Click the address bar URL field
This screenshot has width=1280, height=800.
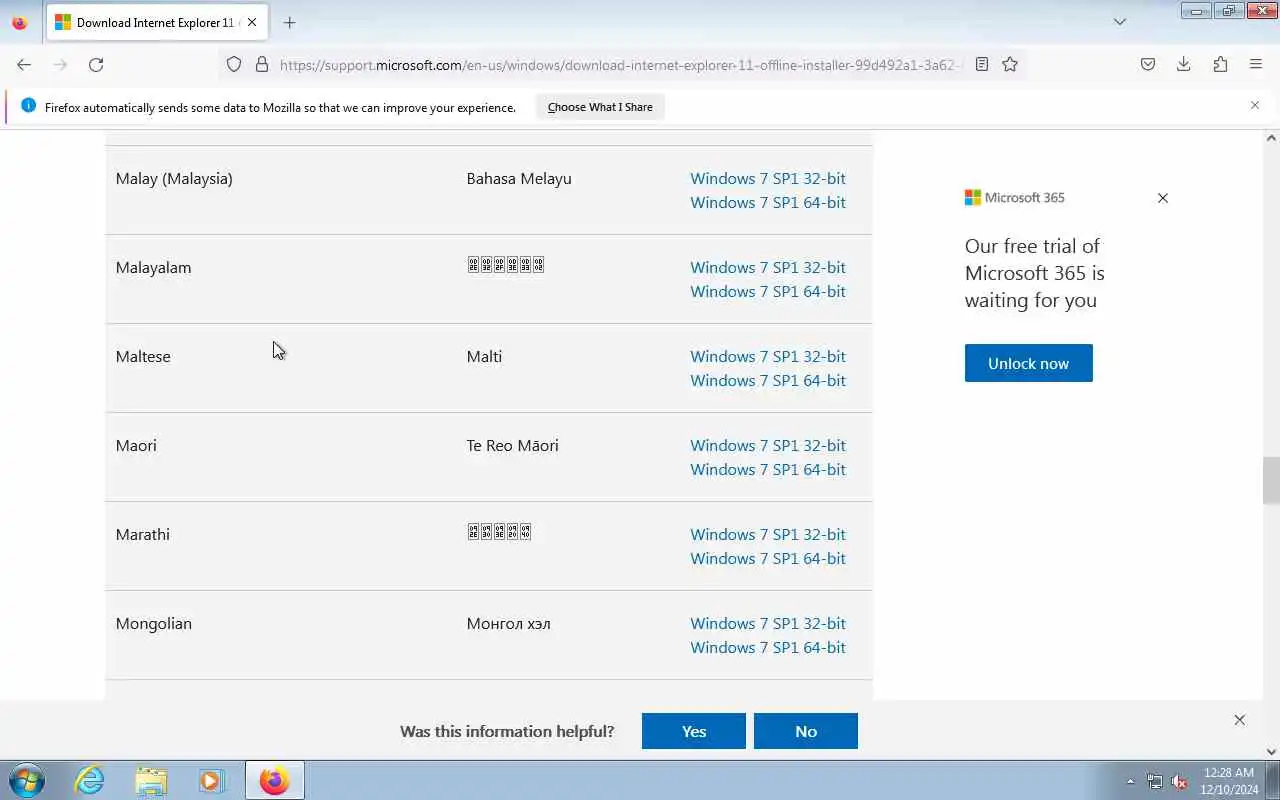(620, 65)
